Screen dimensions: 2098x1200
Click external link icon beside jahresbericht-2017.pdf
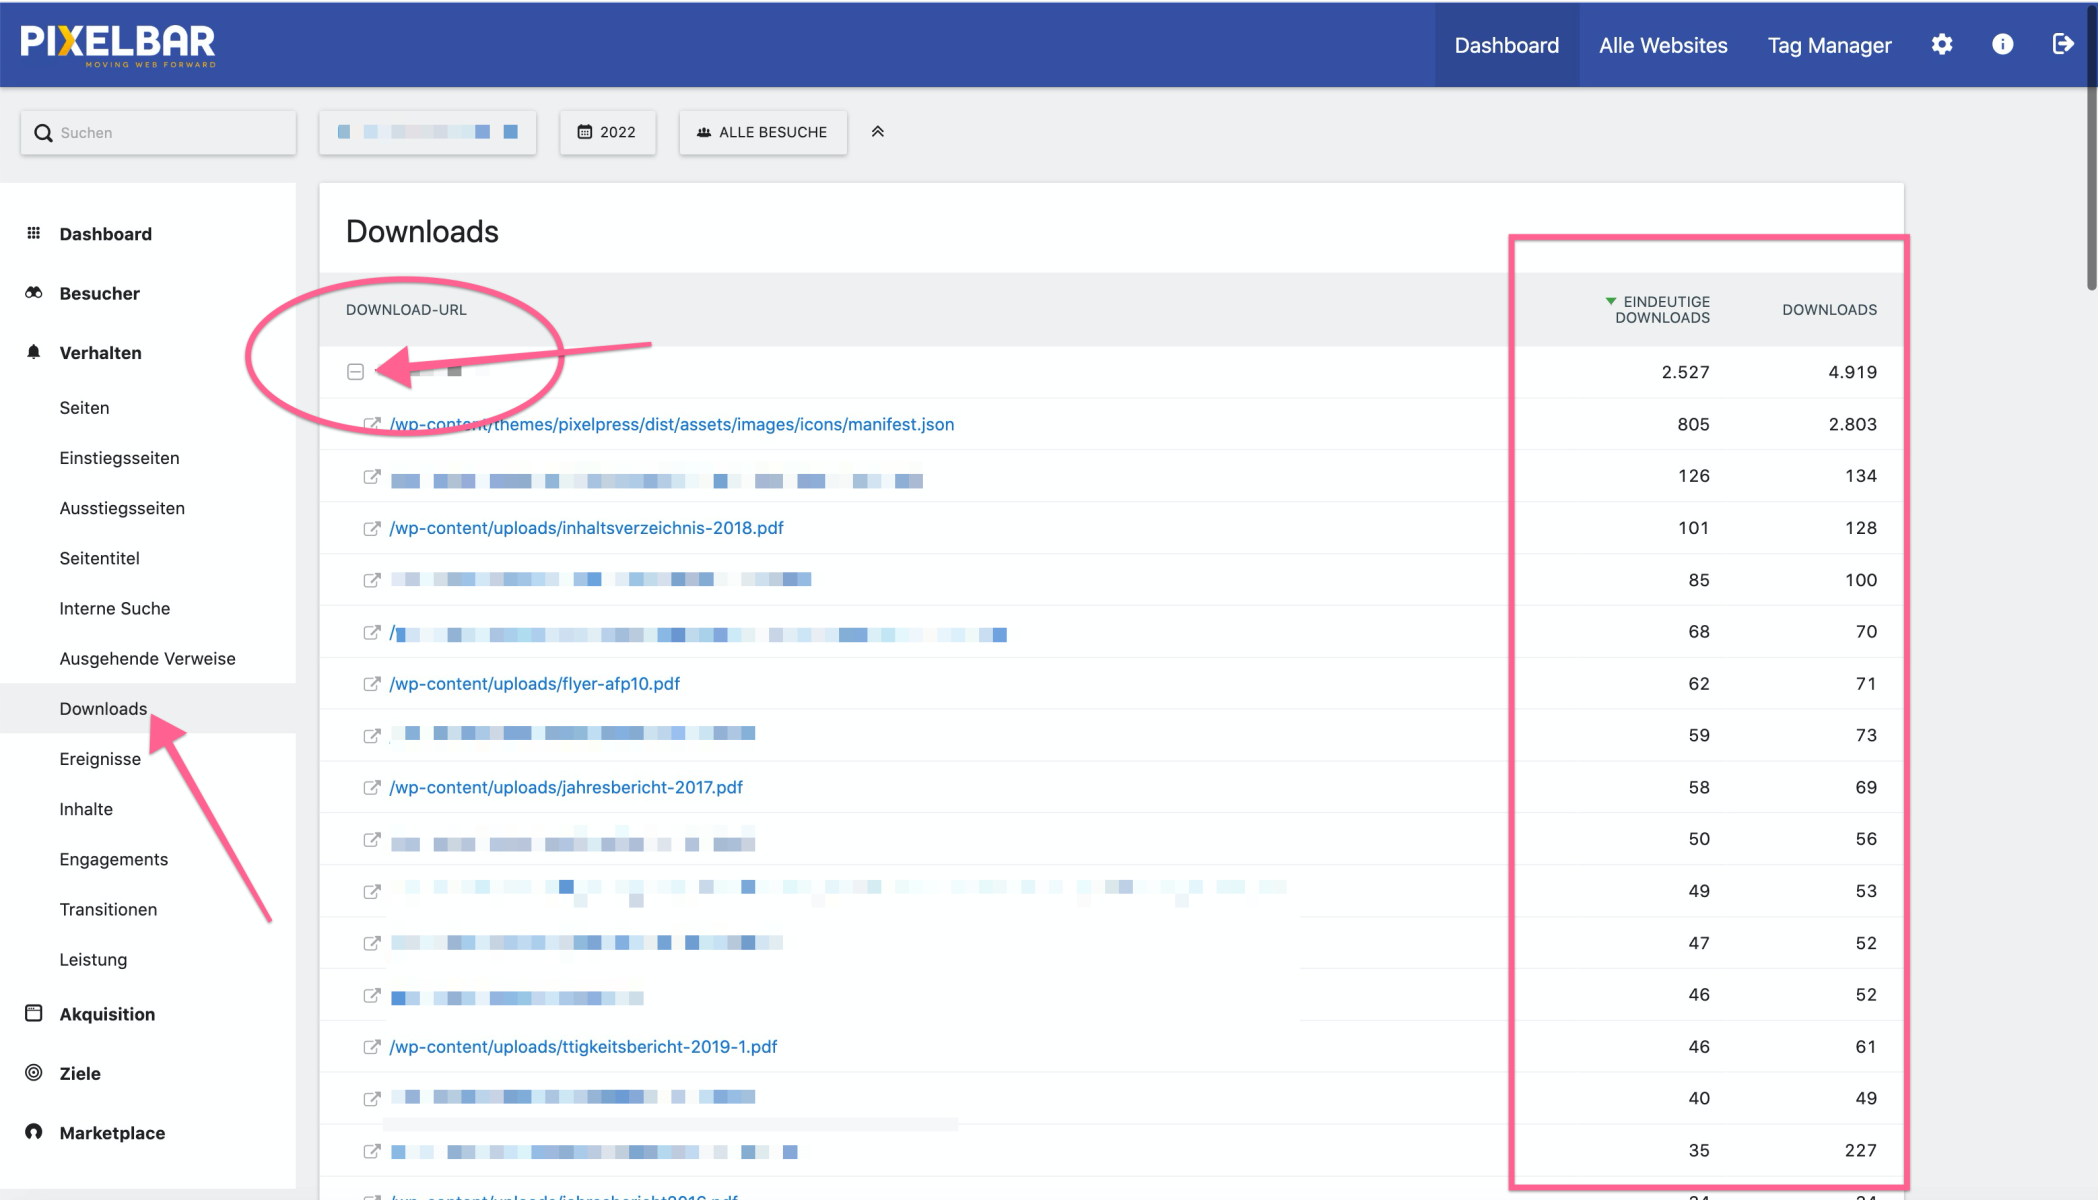tap(372, 788)
